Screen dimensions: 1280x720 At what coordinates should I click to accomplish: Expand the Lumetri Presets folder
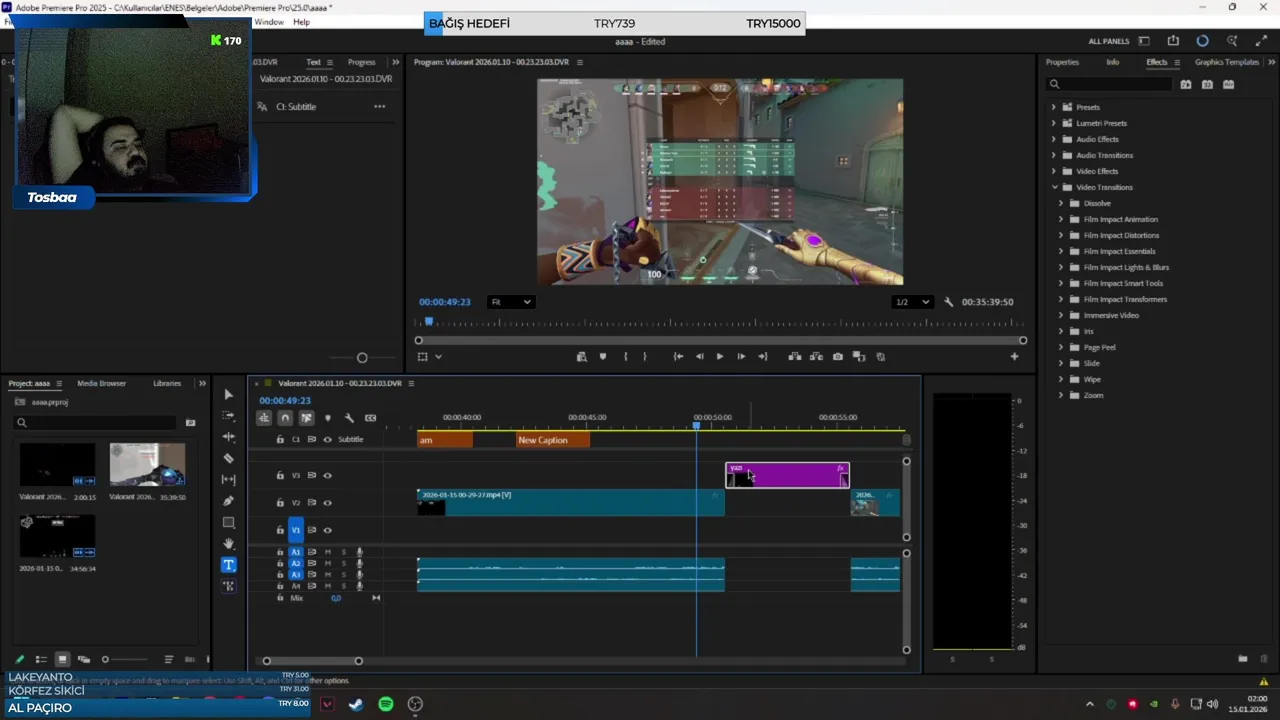1053,123
